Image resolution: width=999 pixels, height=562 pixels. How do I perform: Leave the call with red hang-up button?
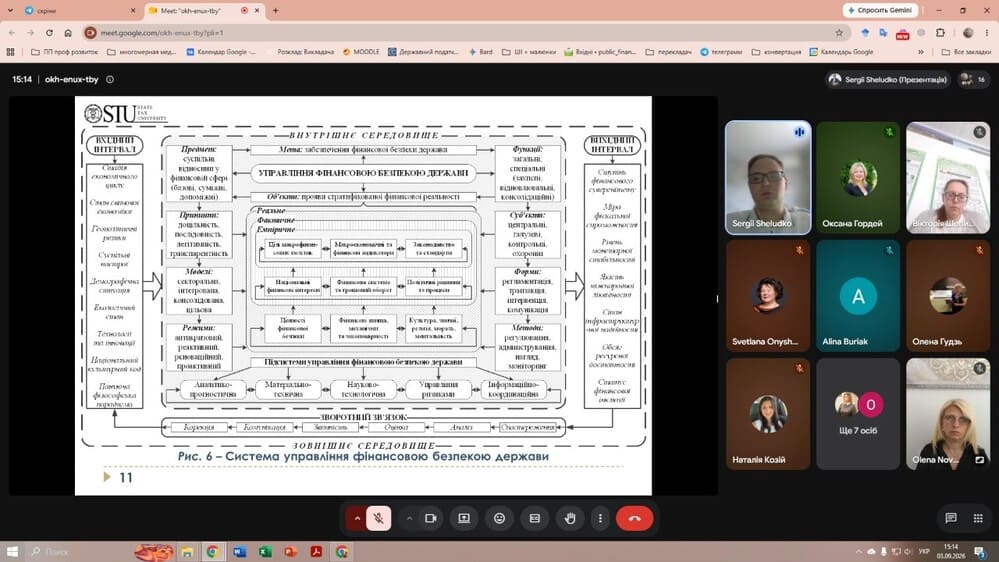tap(635, 518)
